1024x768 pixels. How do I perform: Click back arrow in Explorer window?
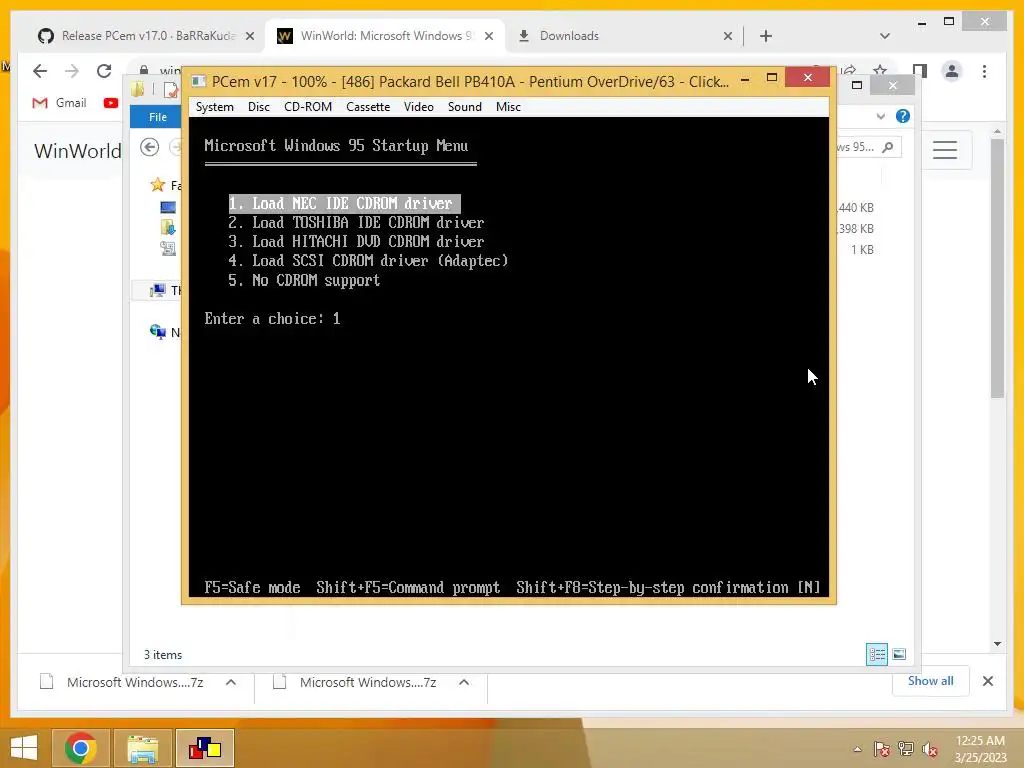coord(150,148)
